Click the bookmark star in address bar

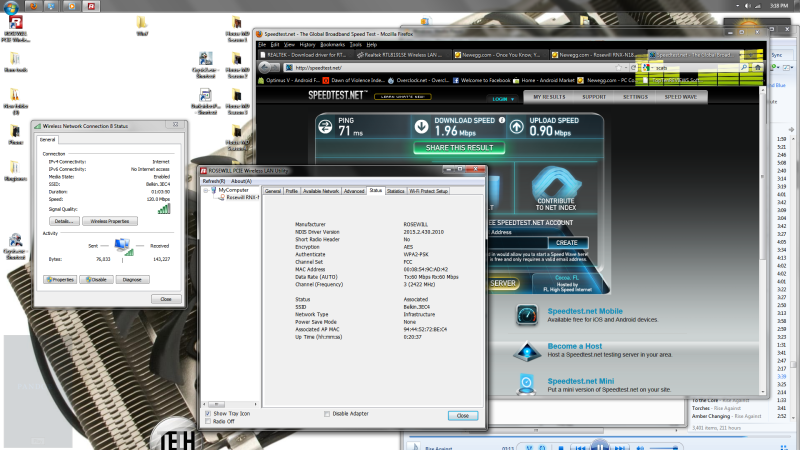coord(618,67)
